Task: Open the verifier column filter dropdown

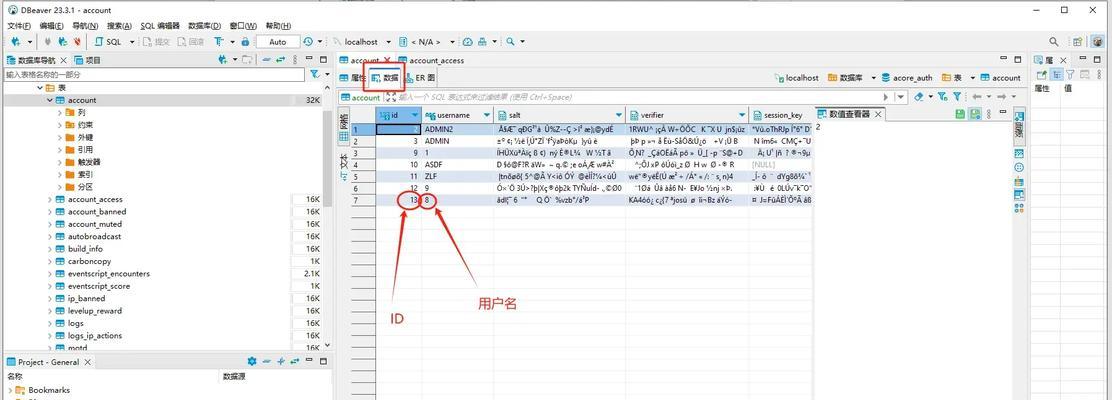Action: [743, 115]
